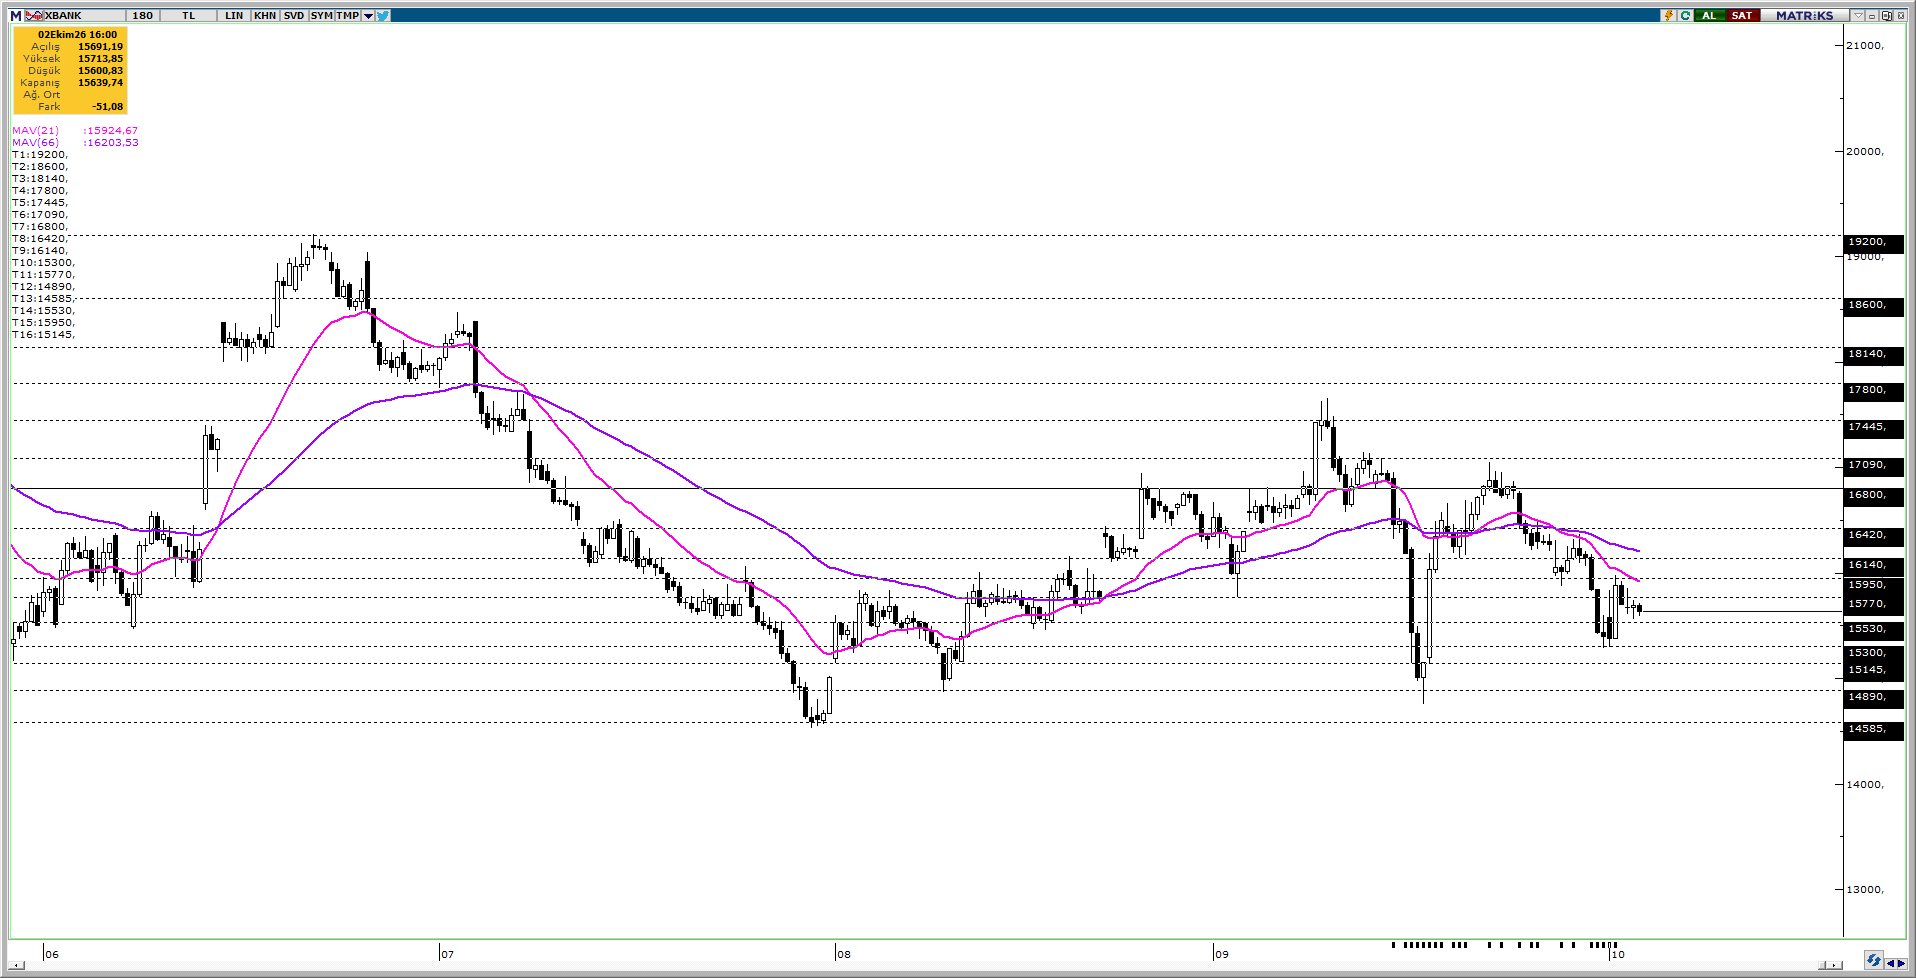
Task: Click the 10 month marker on time axis
Action: coord(1617,954)
